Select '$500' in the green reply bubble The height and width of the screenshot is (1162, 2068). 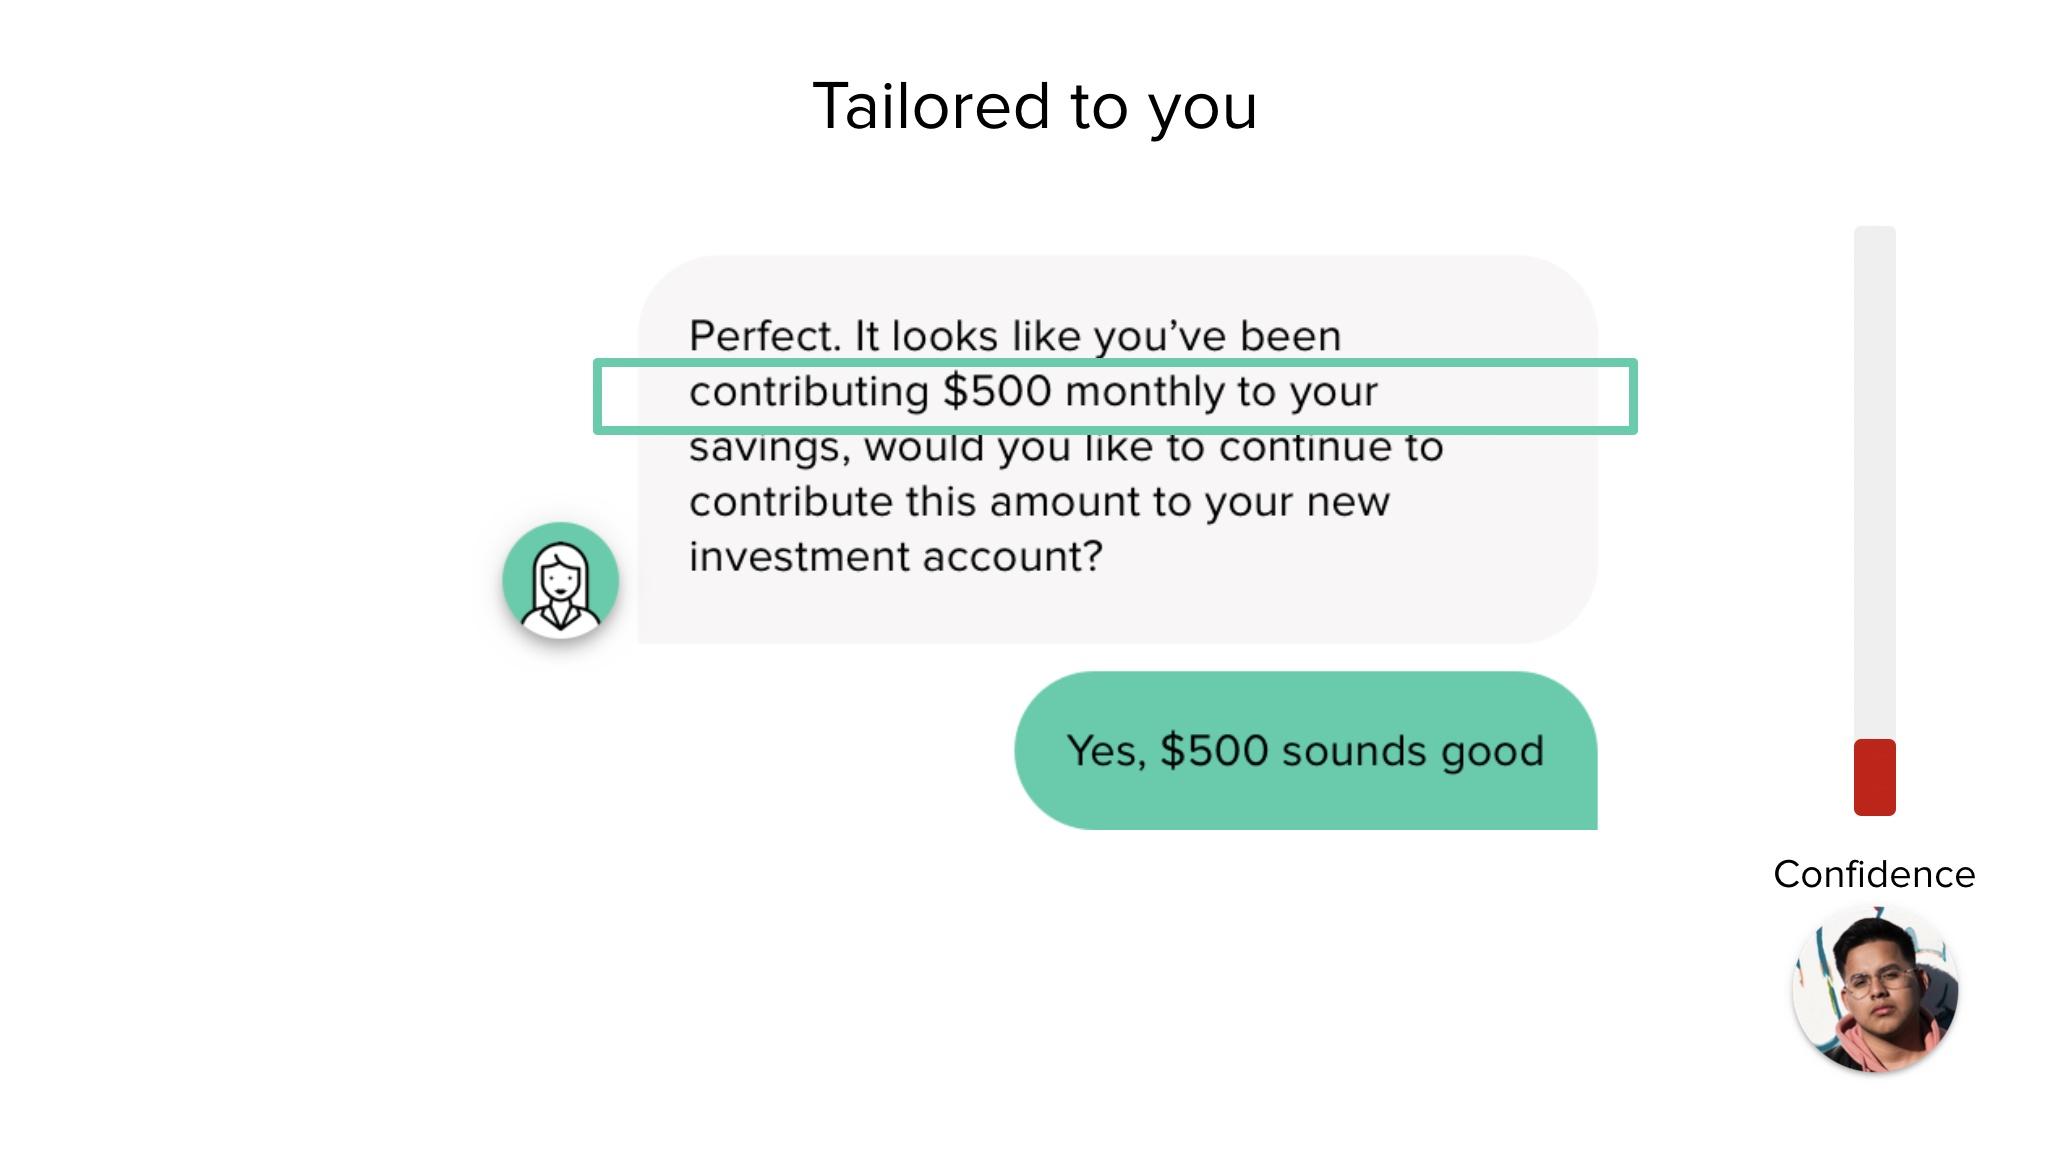tap(1214, 751)
